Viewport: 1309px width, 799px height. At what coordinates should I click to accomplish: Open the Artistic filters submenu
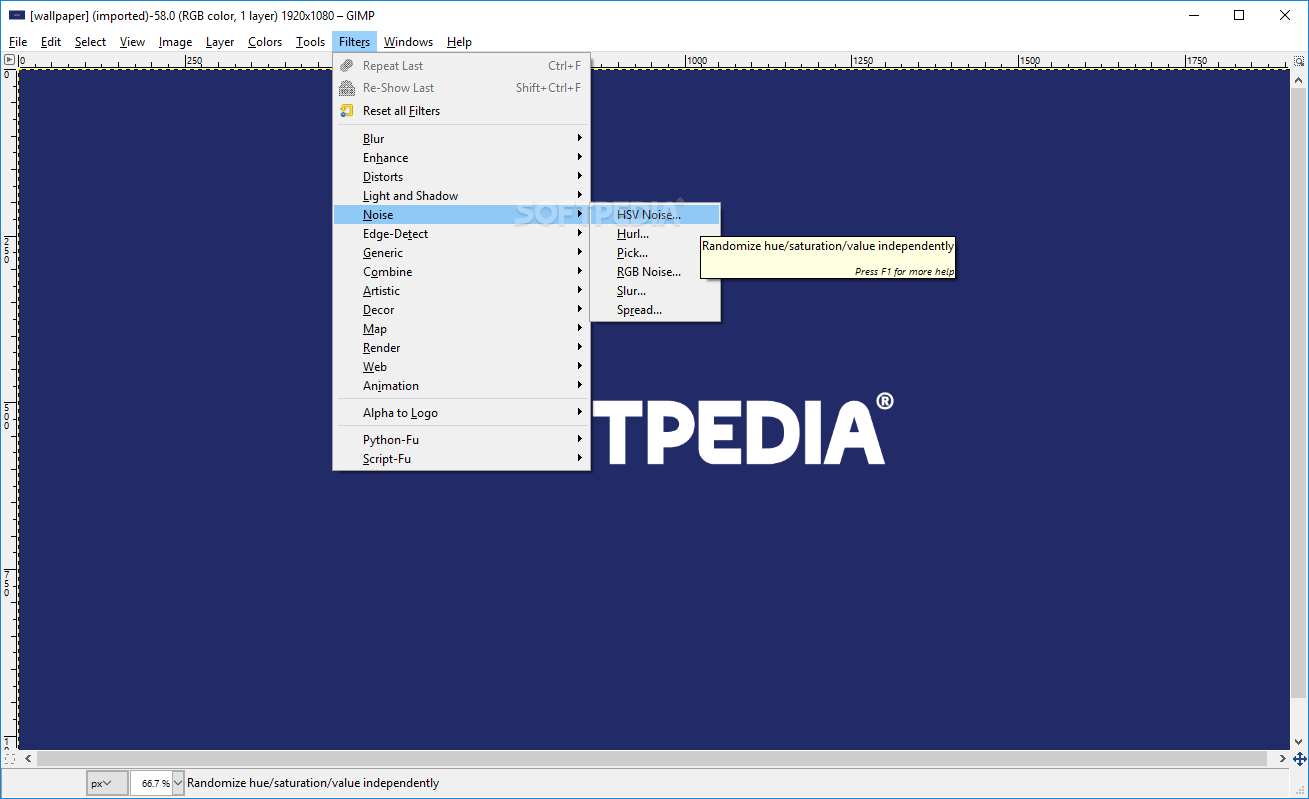pos(462,291)
